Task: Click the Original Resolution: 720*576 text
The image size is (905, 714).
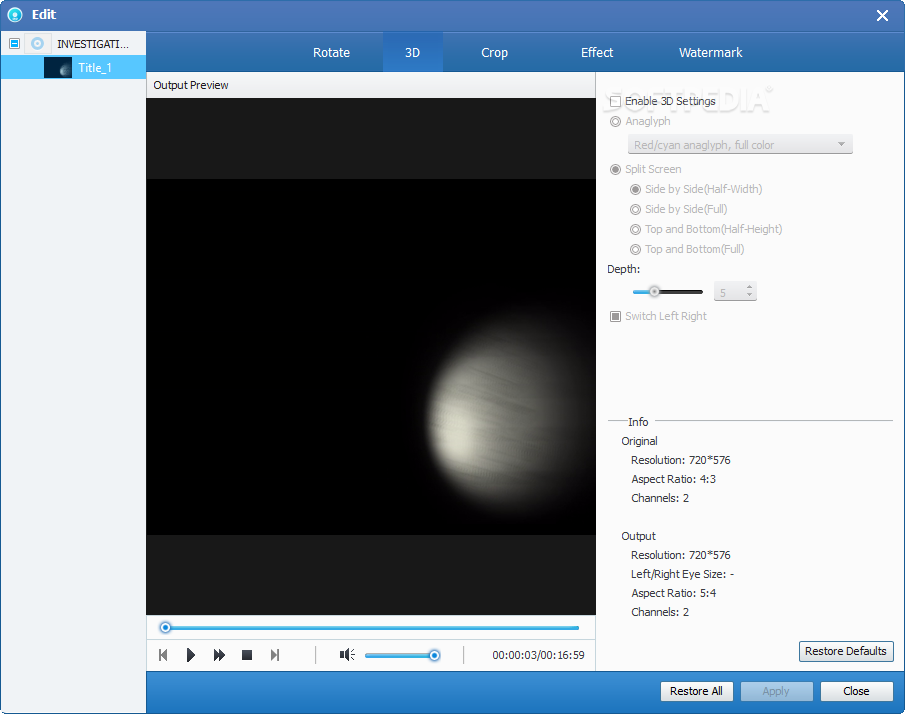Action: pyautogui.click(x=680, y=460)
